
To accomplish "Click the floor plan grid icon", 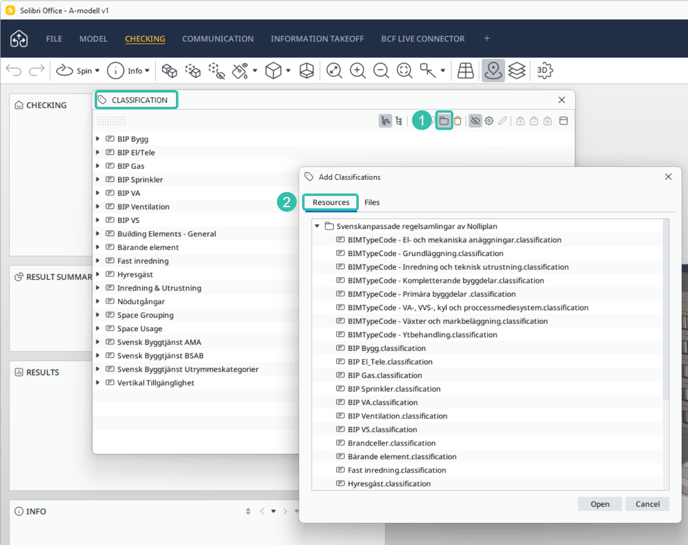I will click(x=466, y=70).
